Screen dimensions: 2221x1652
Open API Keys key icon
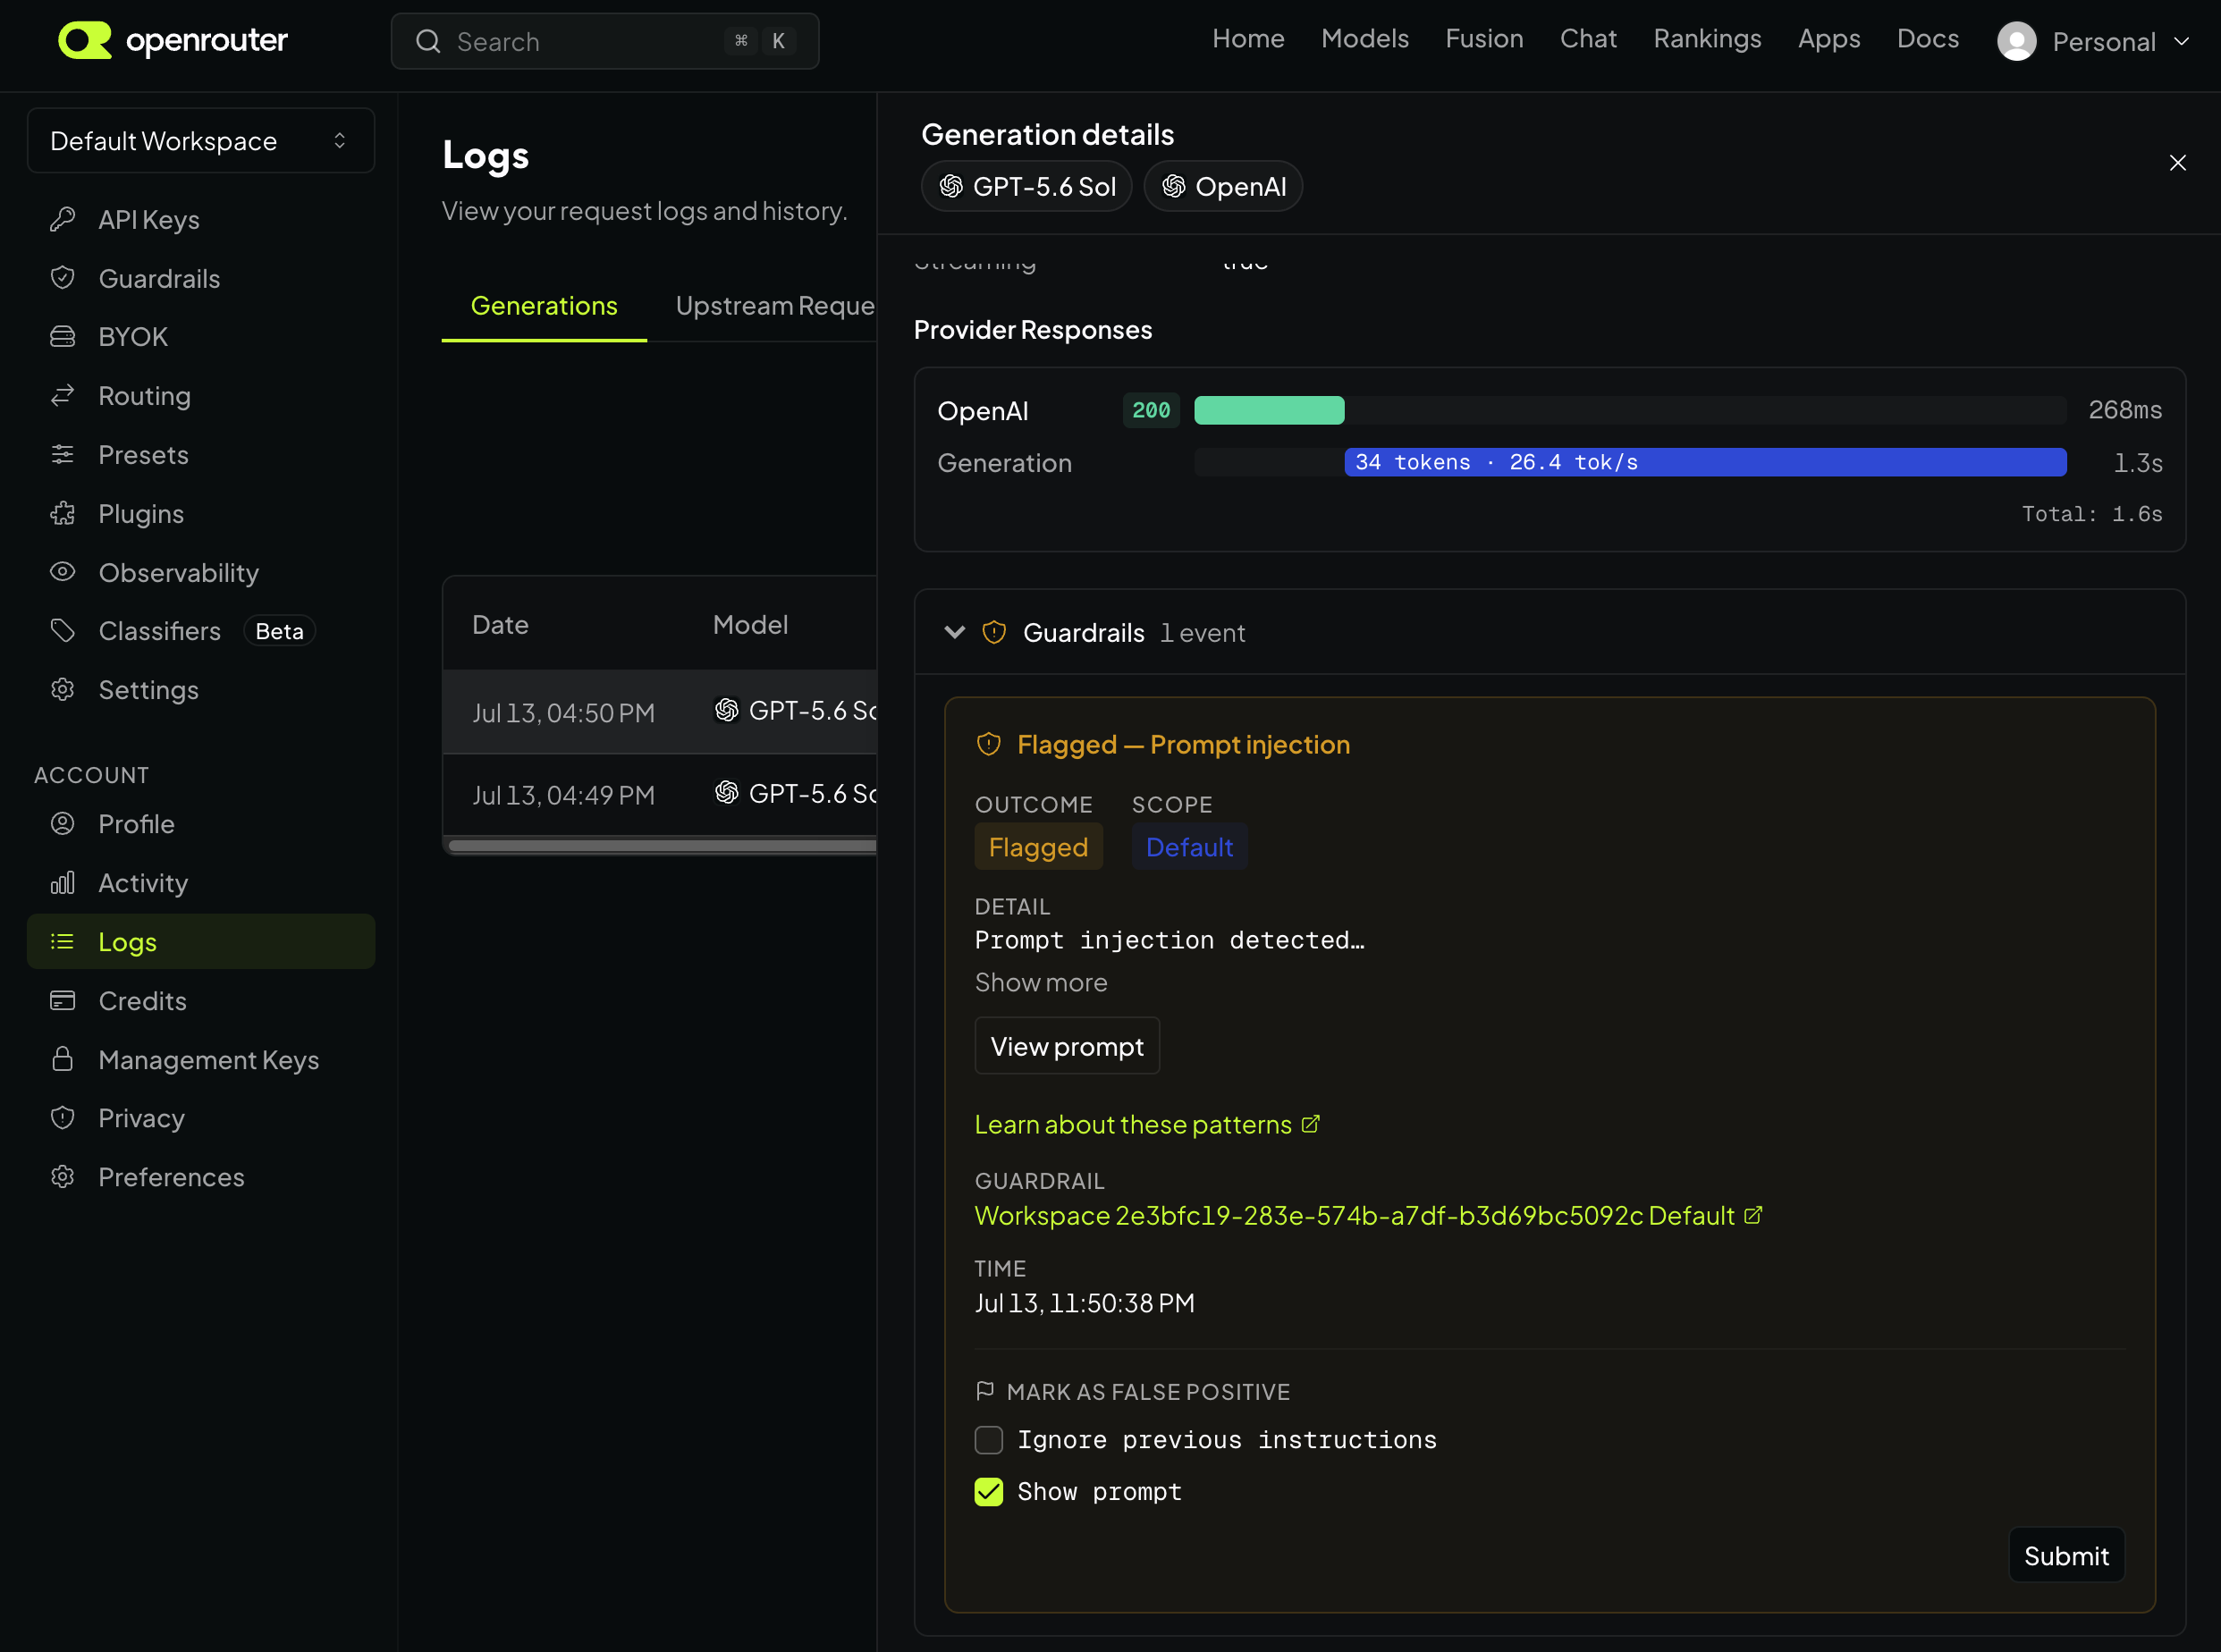pyautogui.click(x=63, y=219)
